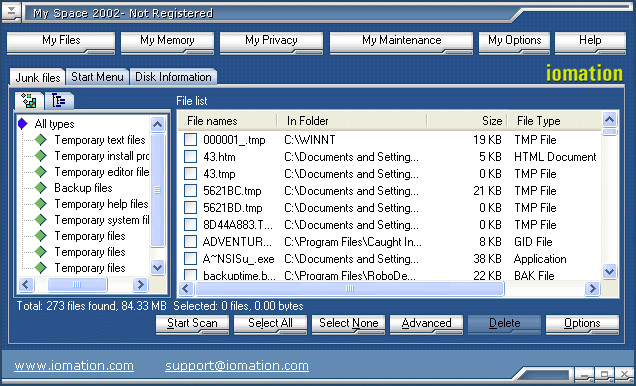Click the green icon beside Temporary editor files
The image size is (636, 386).
(41, 172)
